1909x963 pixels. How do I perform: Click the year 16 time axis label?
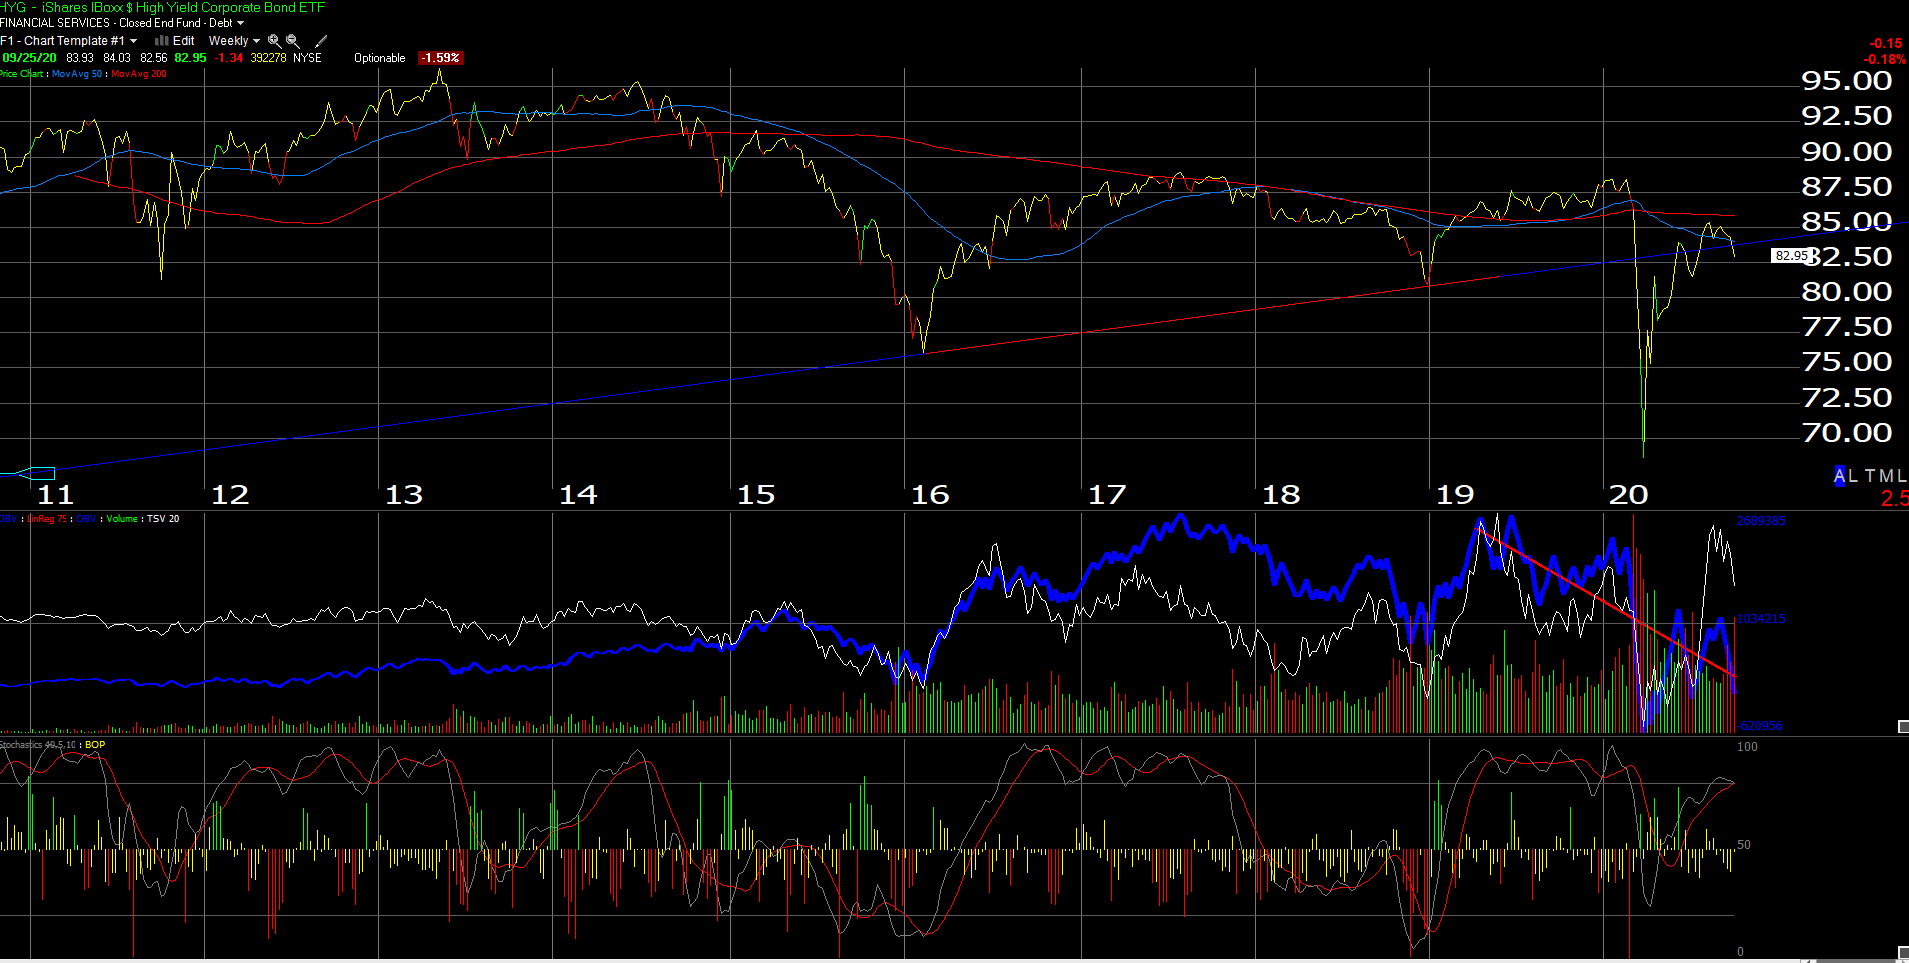pyautogui.click(x=930, y=495)
